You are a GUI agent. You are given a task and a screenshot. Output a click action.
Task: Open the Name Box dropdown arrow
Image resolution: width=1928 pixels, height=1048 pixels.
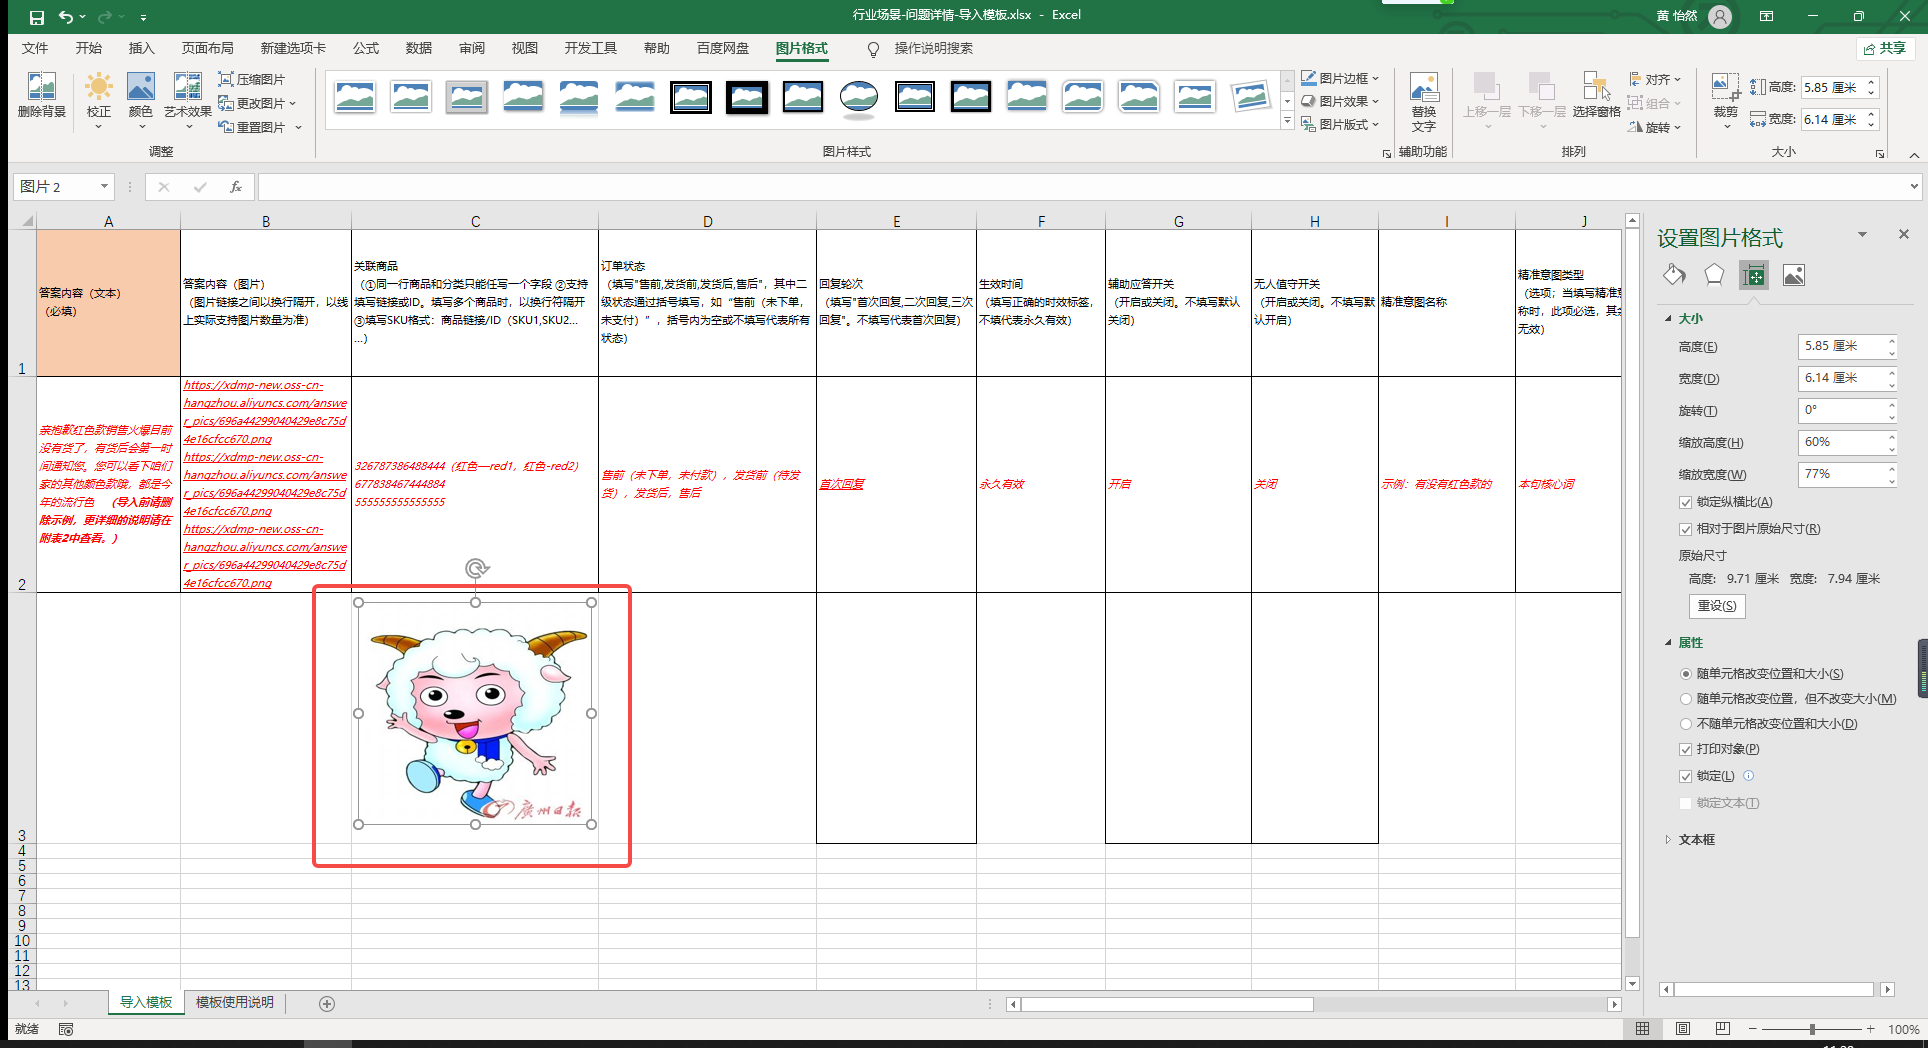point(104,187)
